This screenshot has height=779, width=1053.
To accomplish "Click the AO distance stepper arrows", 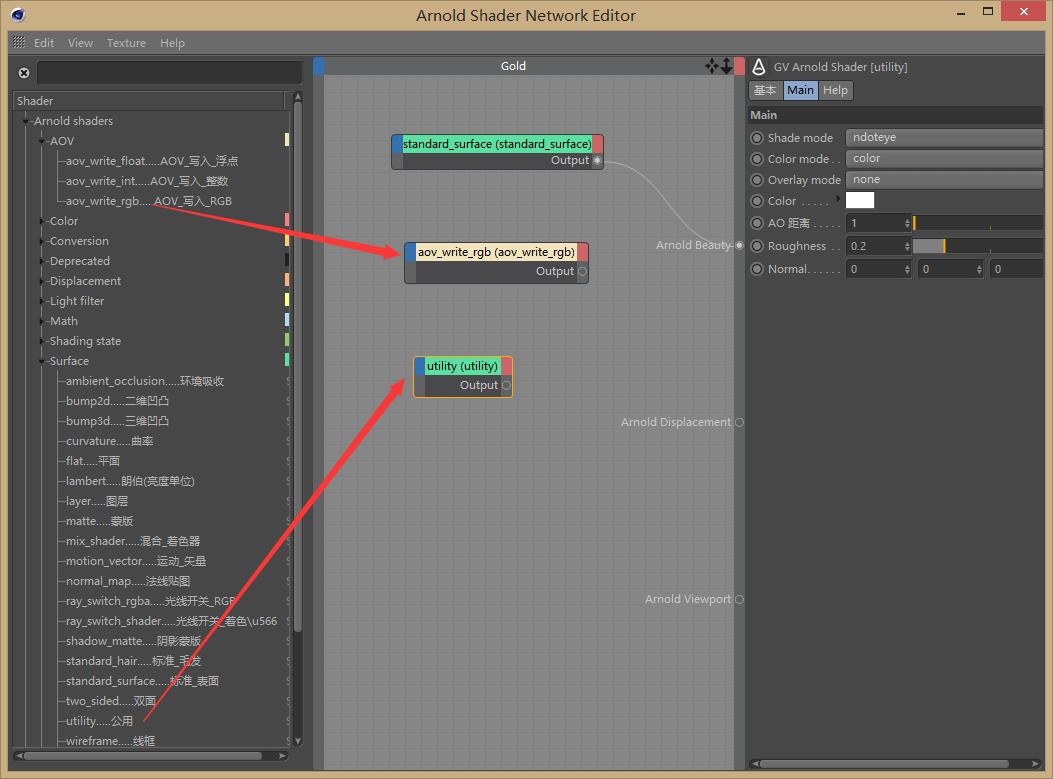I will click(907, 223).
